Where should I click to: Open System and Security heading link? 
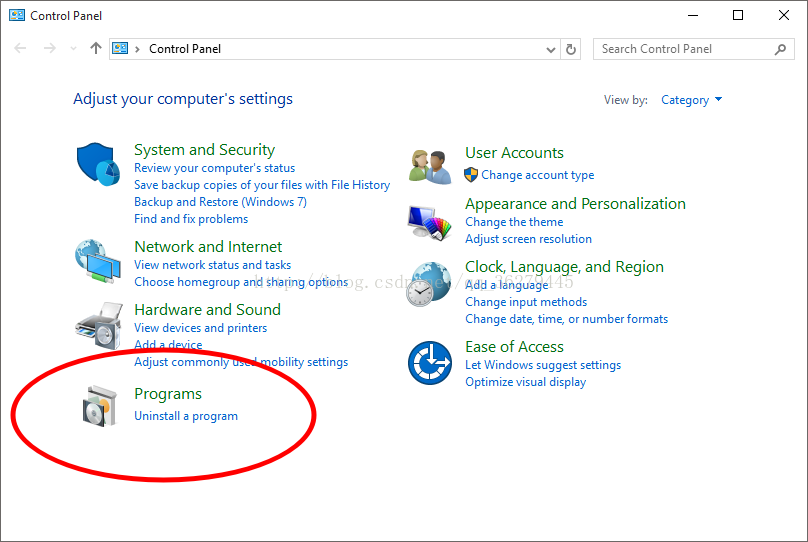(x=205, y=149)
